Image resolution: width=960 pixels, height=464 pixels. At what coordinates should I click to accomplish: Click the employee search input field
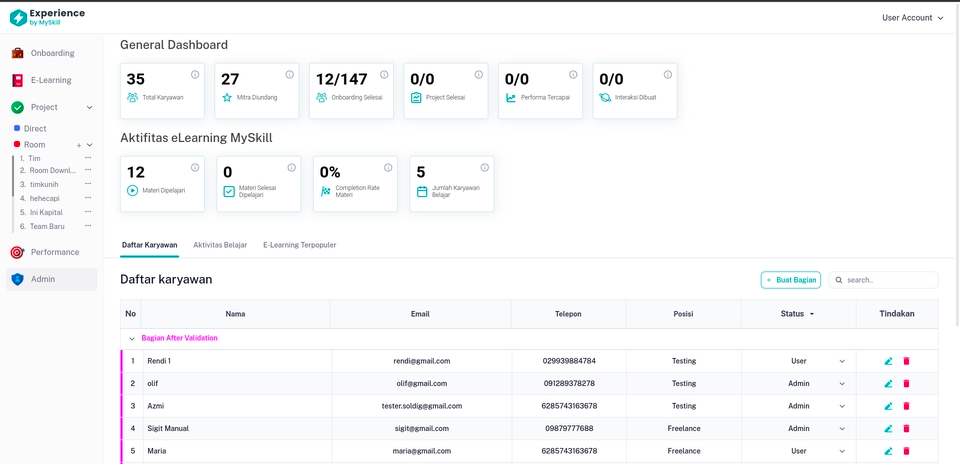pyautogui.click(x=889, y=280)
